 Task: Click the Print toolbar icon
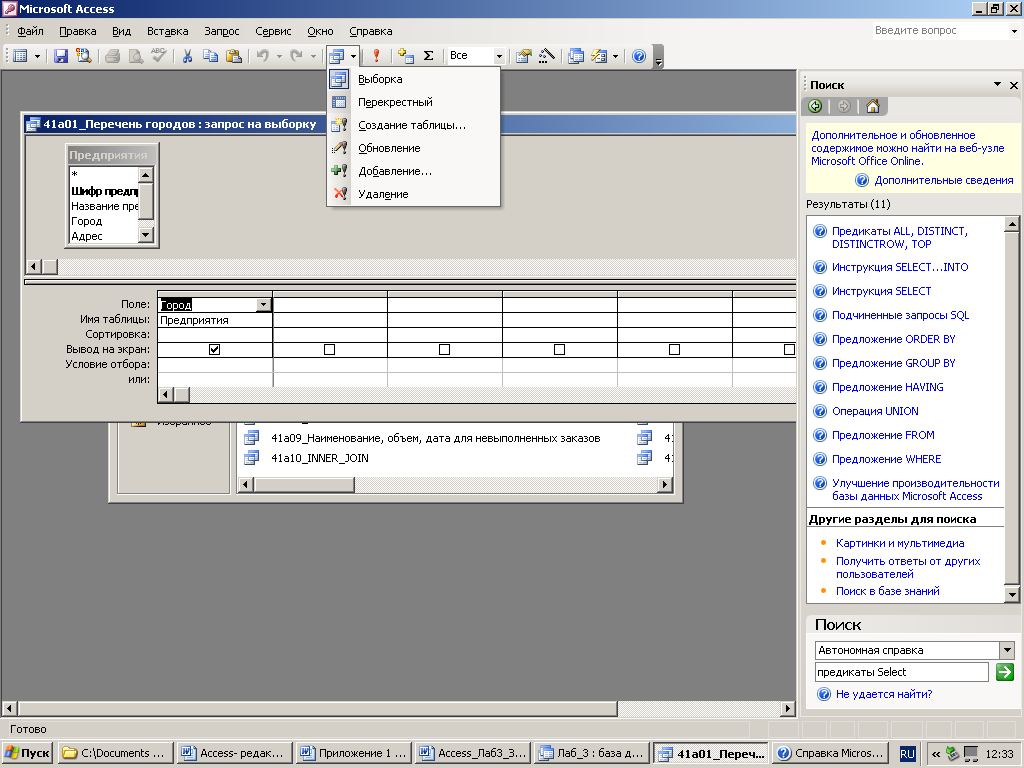(112, 56)
